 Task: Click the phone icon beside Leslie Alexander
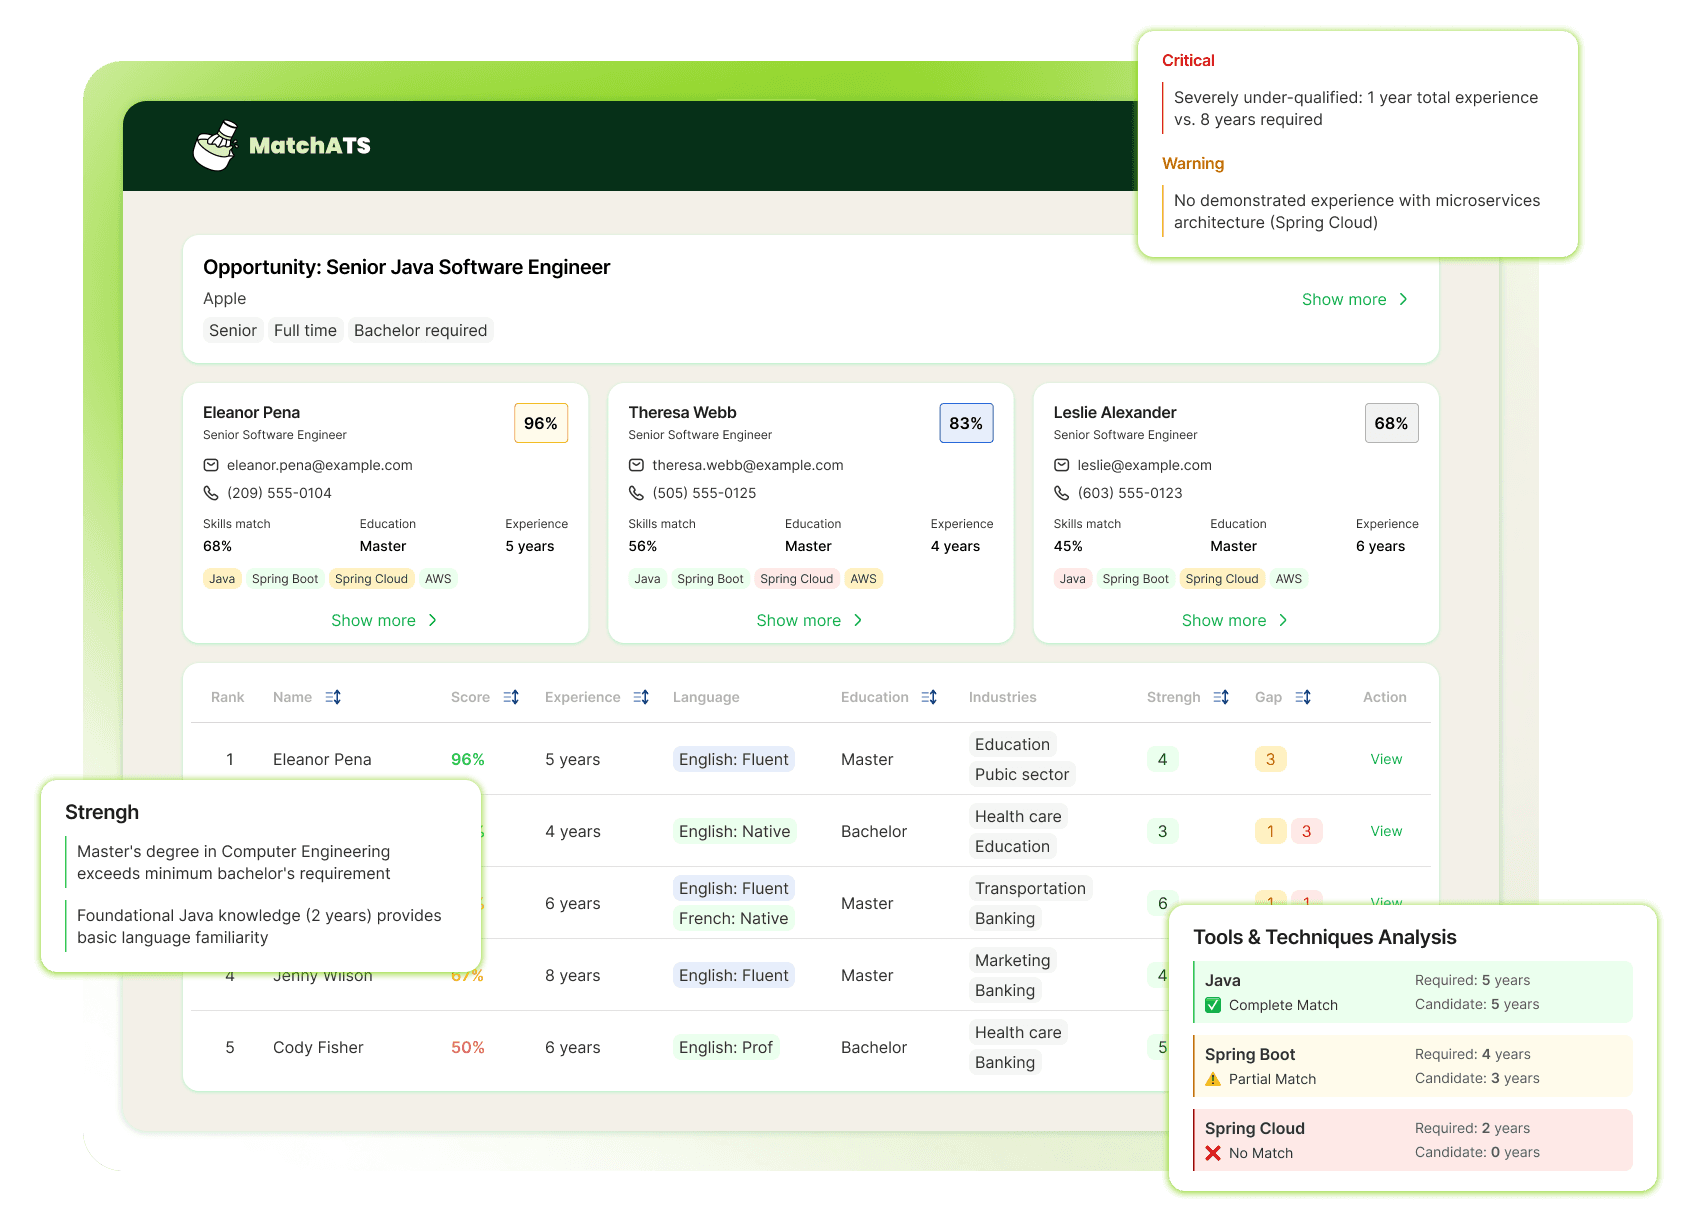point(1061,492)
